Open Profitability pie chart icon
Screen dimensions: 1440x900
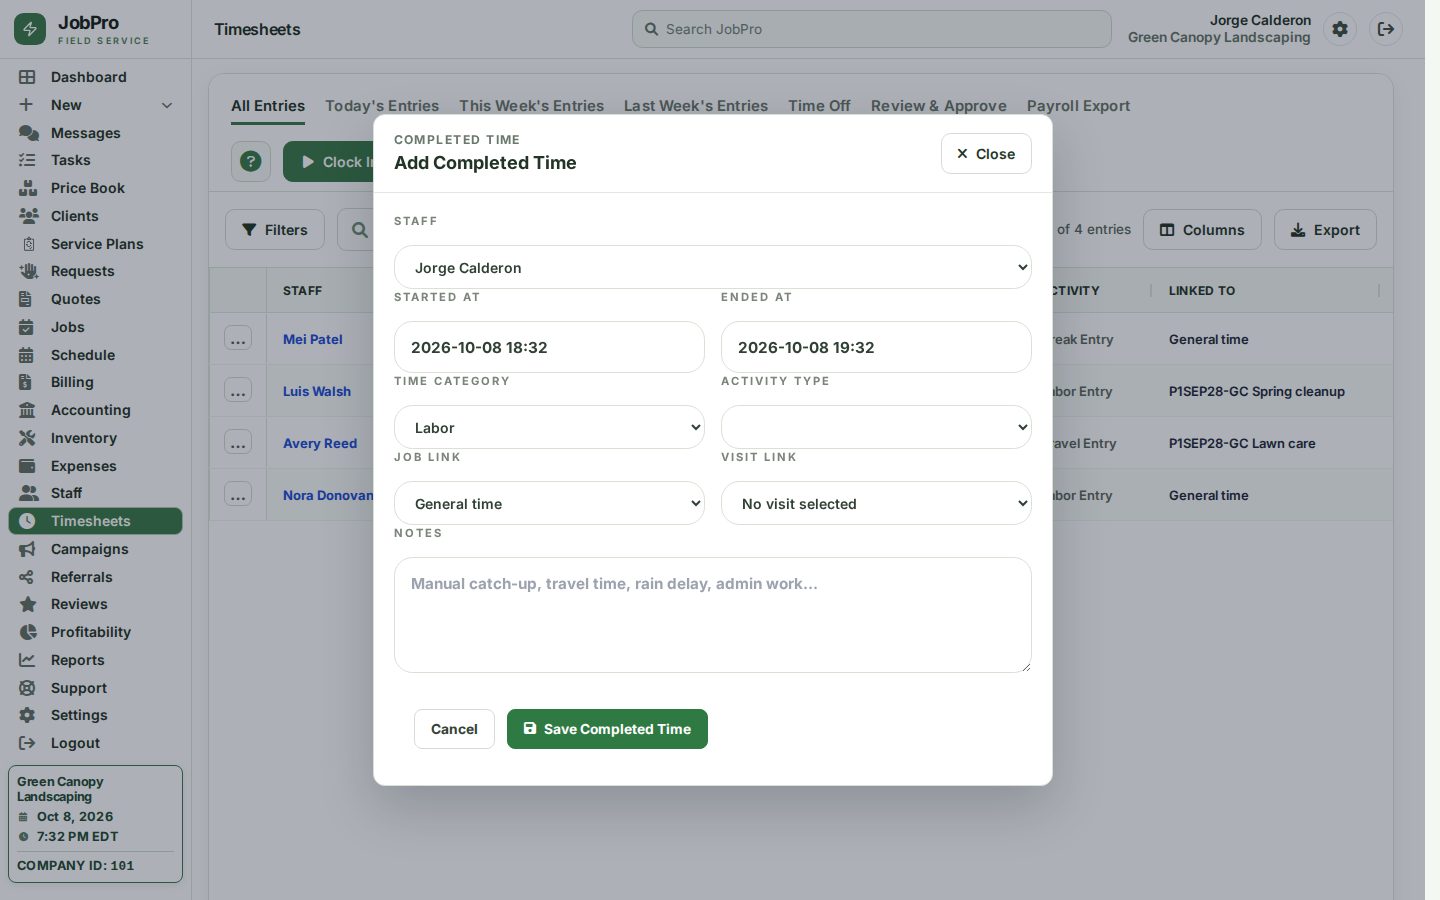[28, 632]
